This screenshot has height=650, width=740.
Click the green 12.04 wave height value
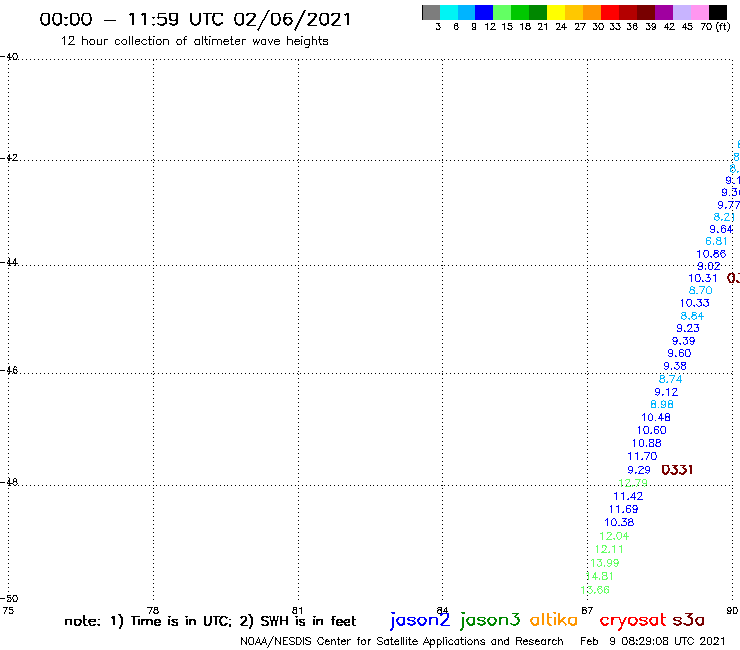614,536
